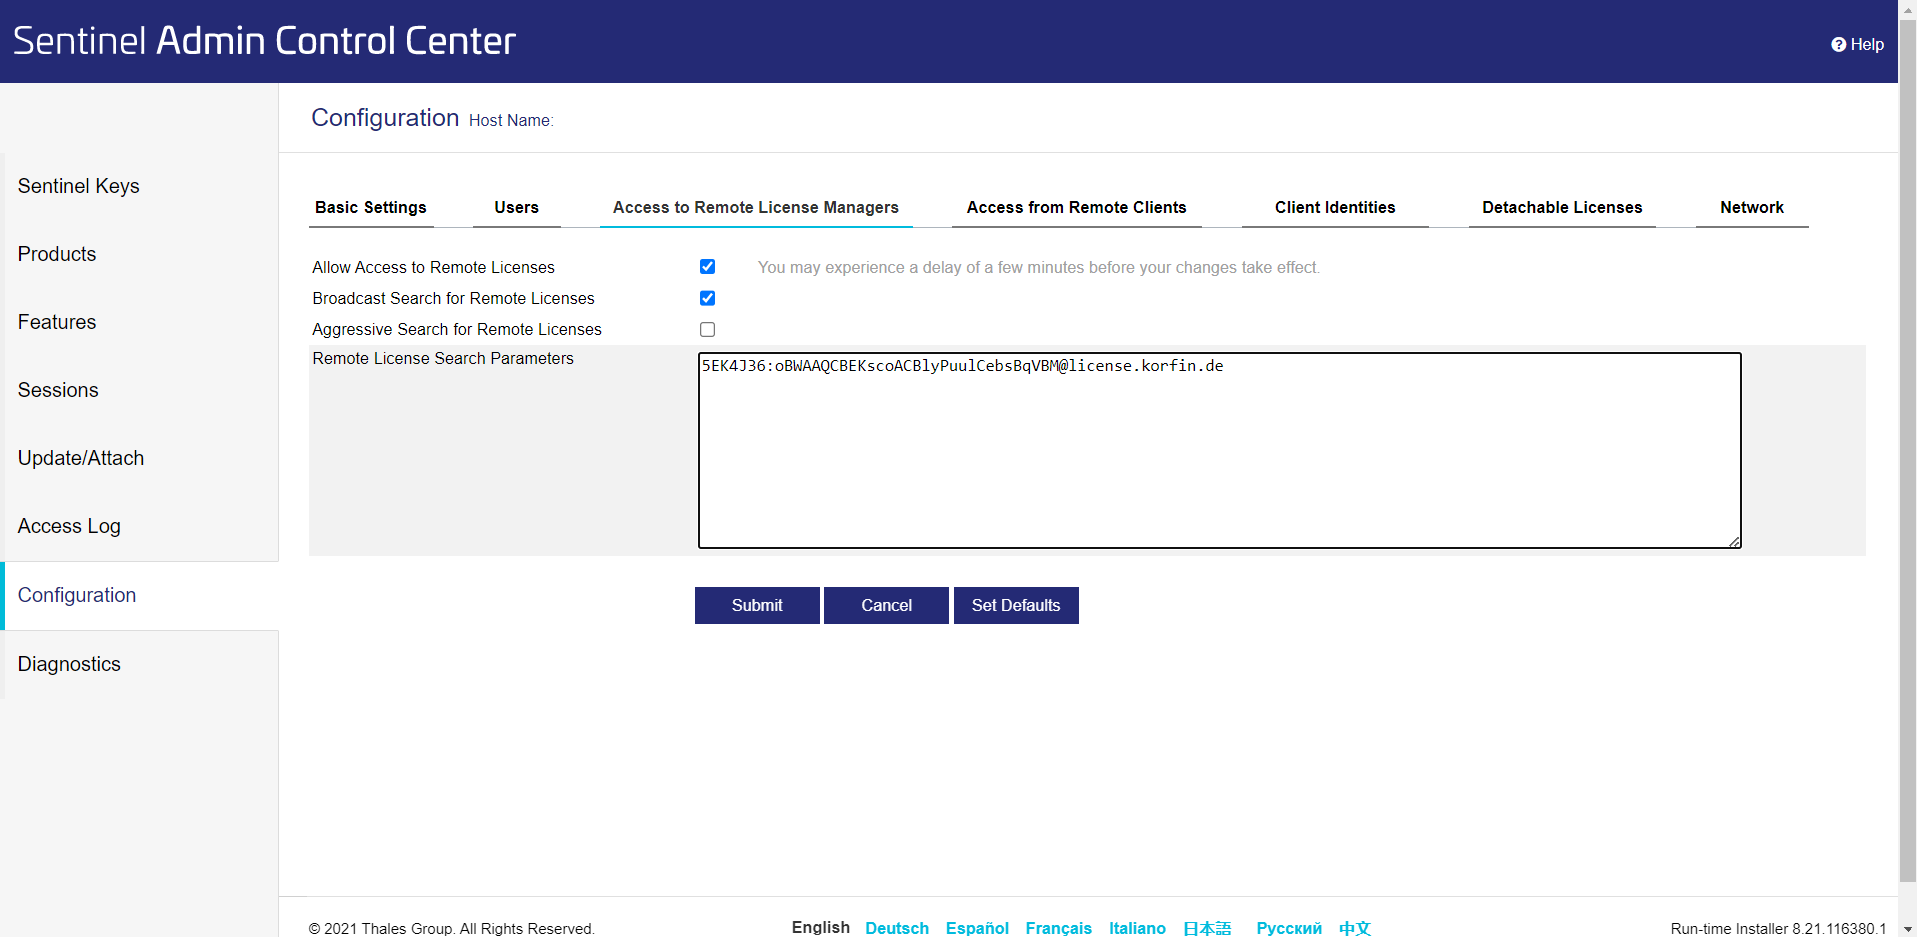Open the Users tab
Image resolution: width=1917 pixels, height=937 pixels.
pos(516,207)
